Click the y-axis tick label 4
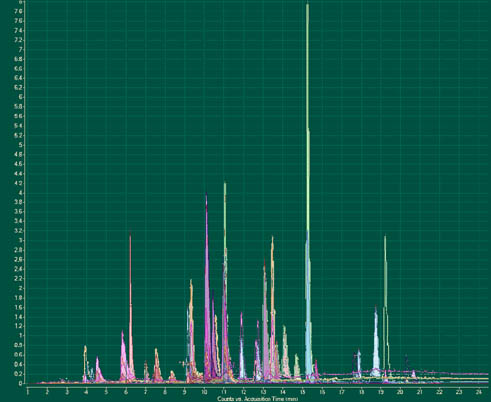Viewport: 491px width, 402px height. tap(21, 193)
